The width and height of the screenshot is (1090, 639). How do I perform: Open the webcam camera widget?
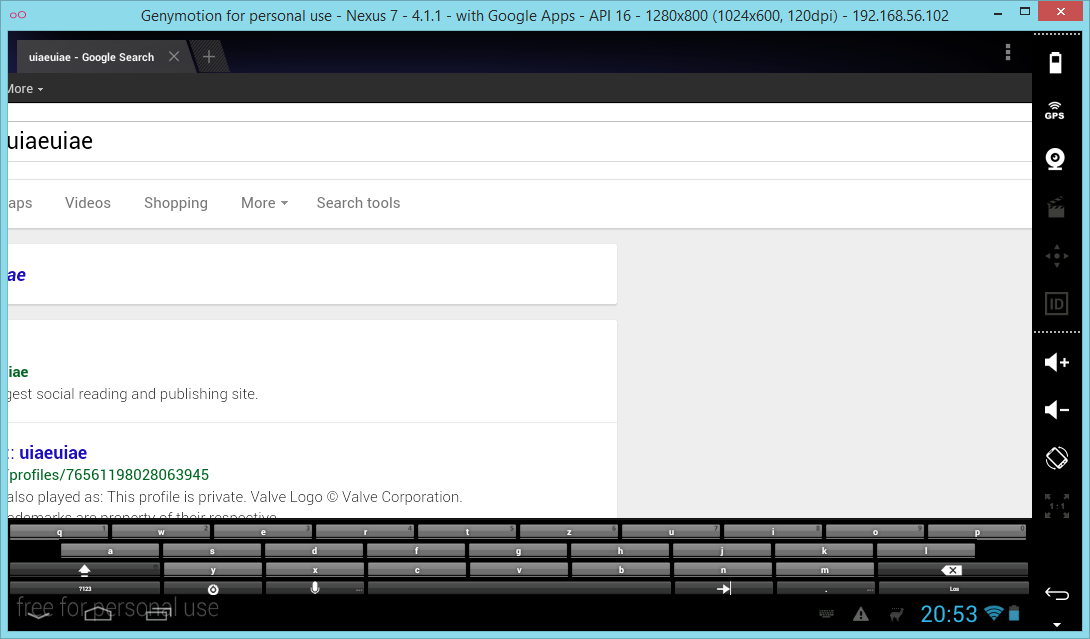(1055, 159)
